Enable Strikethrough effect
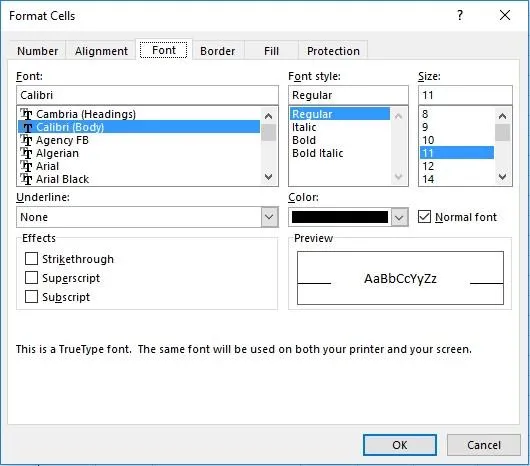 (x=31, y=259)
